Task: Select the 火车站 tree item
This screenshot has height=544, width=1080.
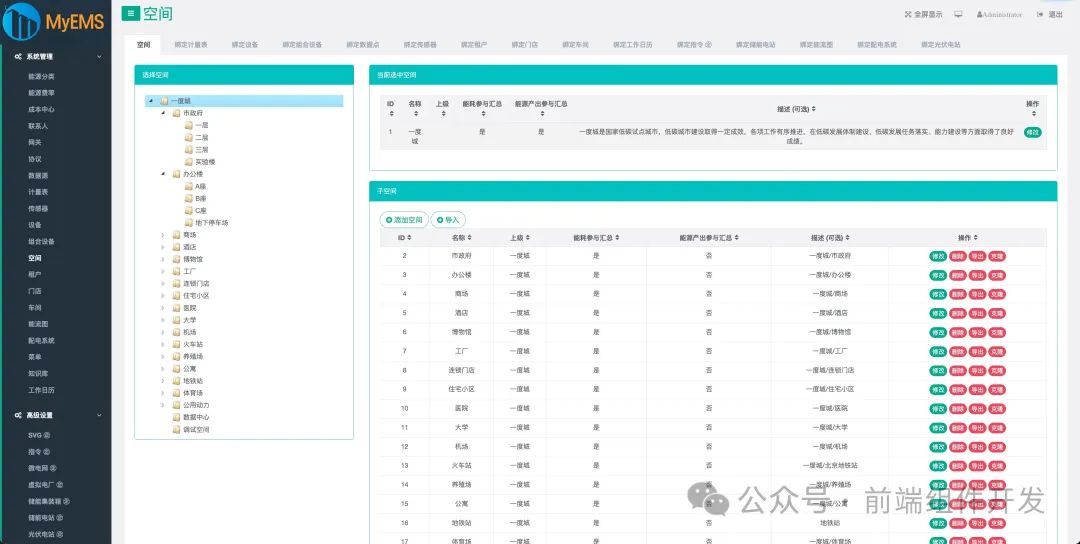Action: (193, 344)
